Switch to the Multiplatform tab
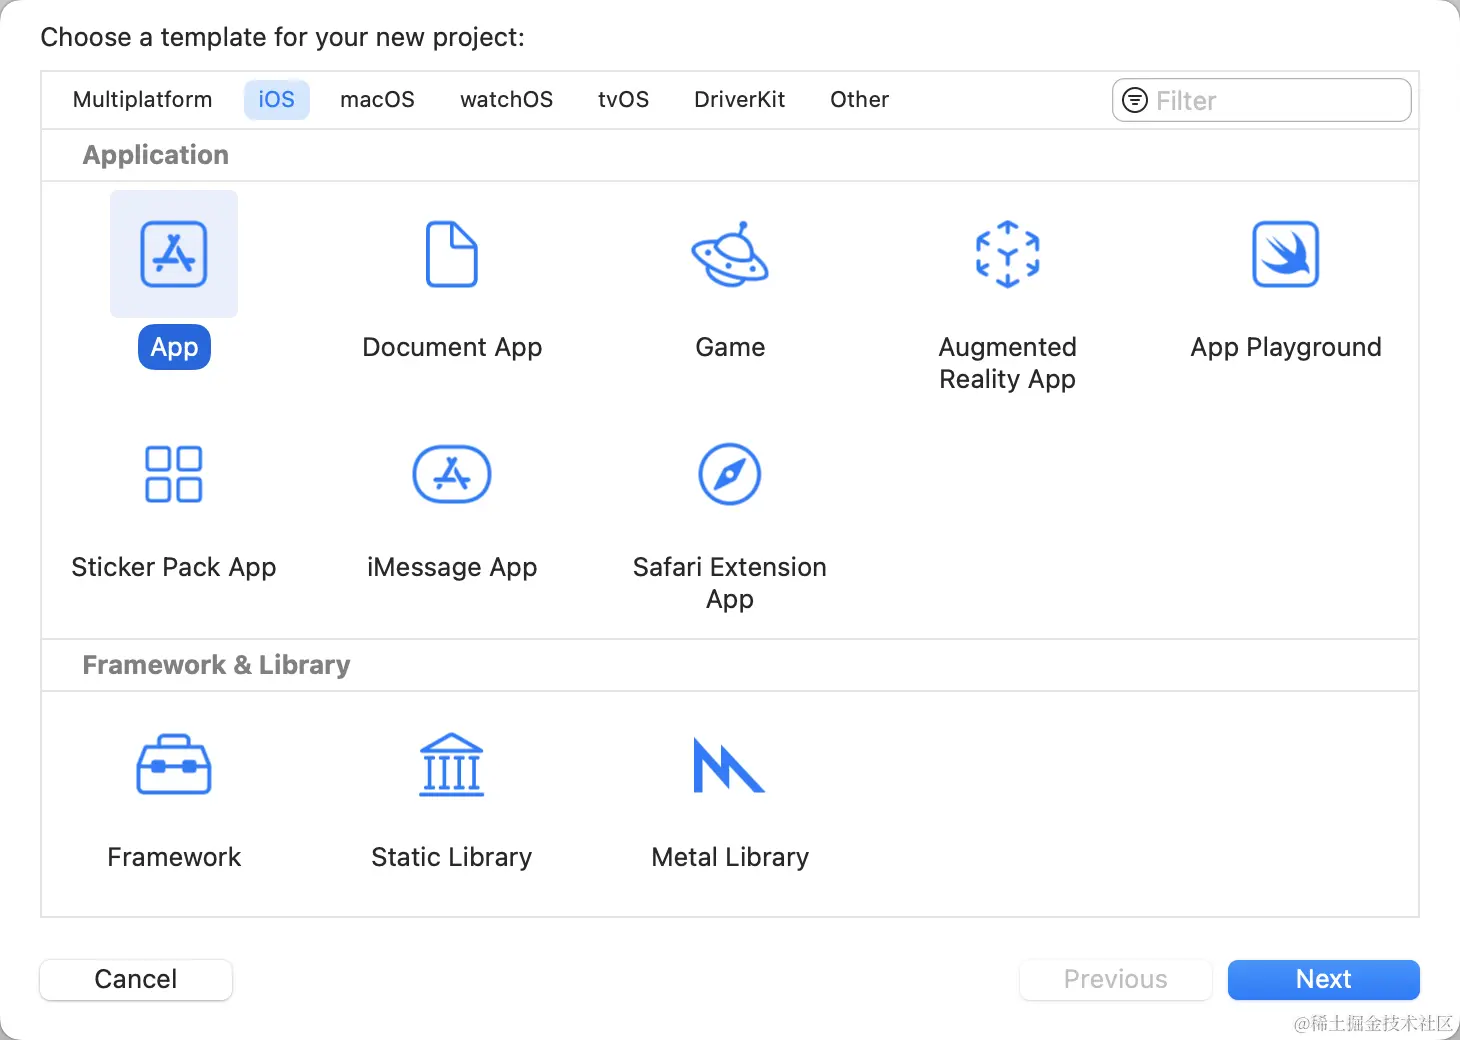The image size is (1460, 1040). click(x=143, y=100)
